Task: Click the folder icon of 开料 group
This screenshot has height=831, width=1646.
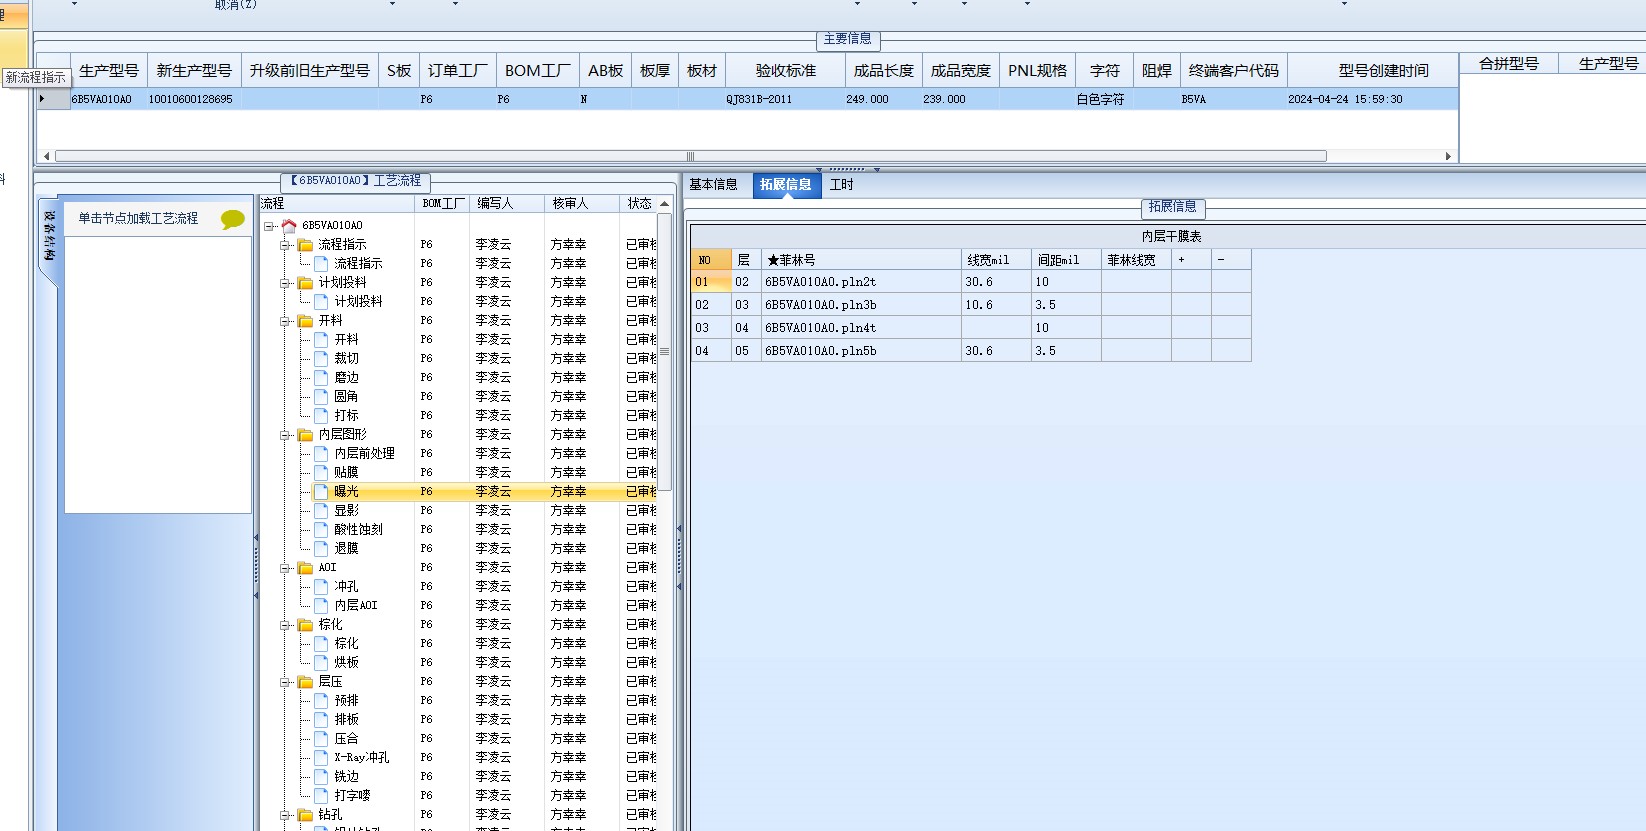Action: coord(305,321)
